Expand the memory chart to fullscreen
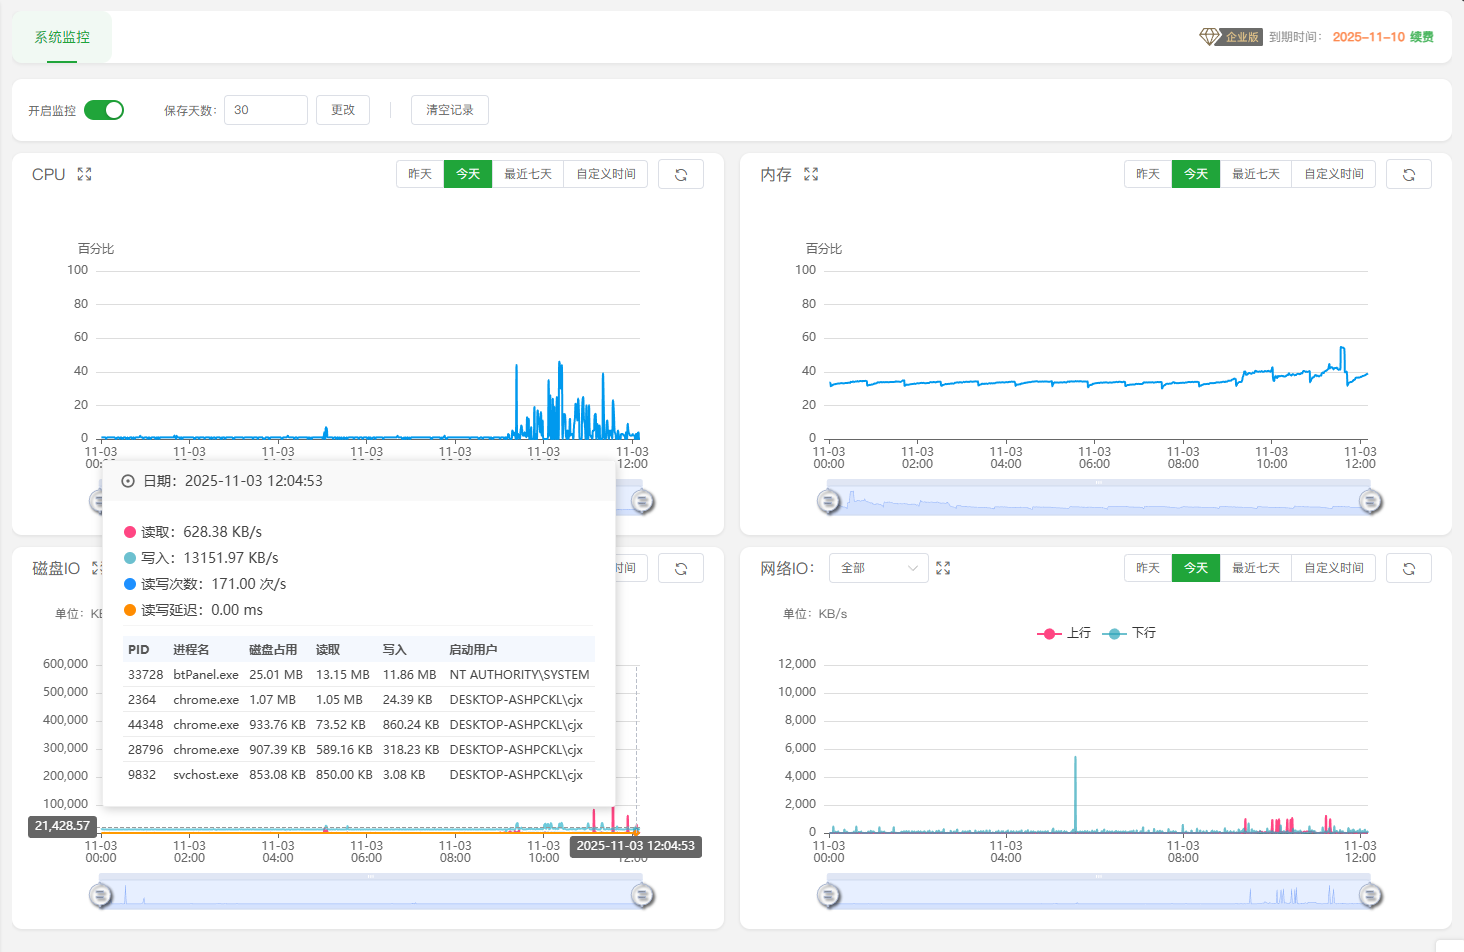 811,174
